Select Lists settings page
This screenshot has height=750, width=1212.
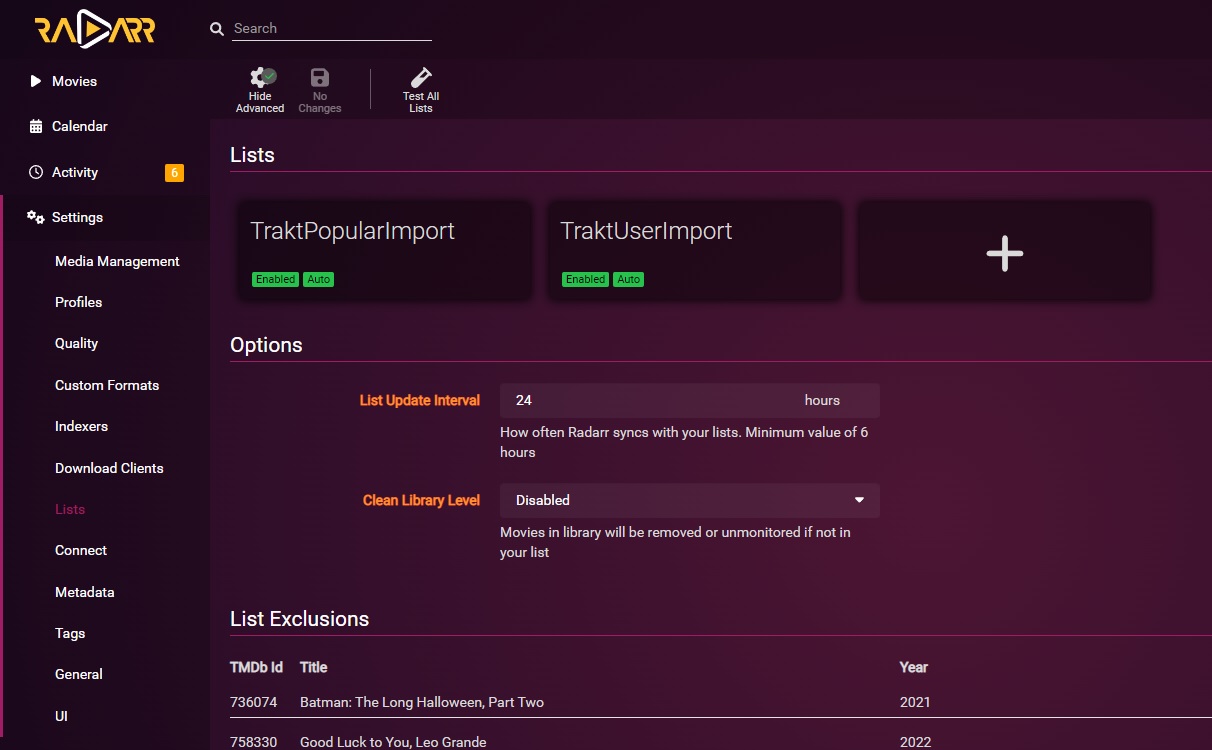(x=70, y=509)
